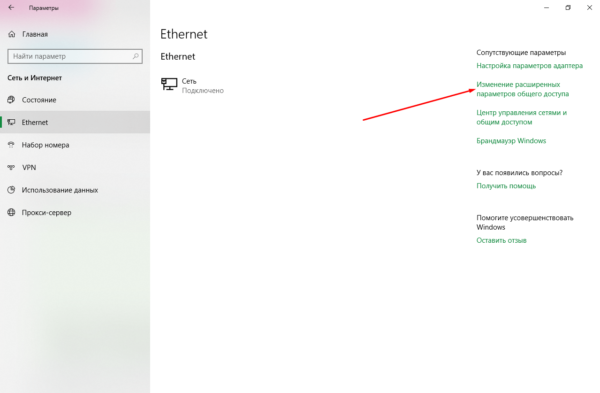Open Центр управления сетями и общим доступом
The width and height of the screenshot is (600, 393).
point(522,117)
